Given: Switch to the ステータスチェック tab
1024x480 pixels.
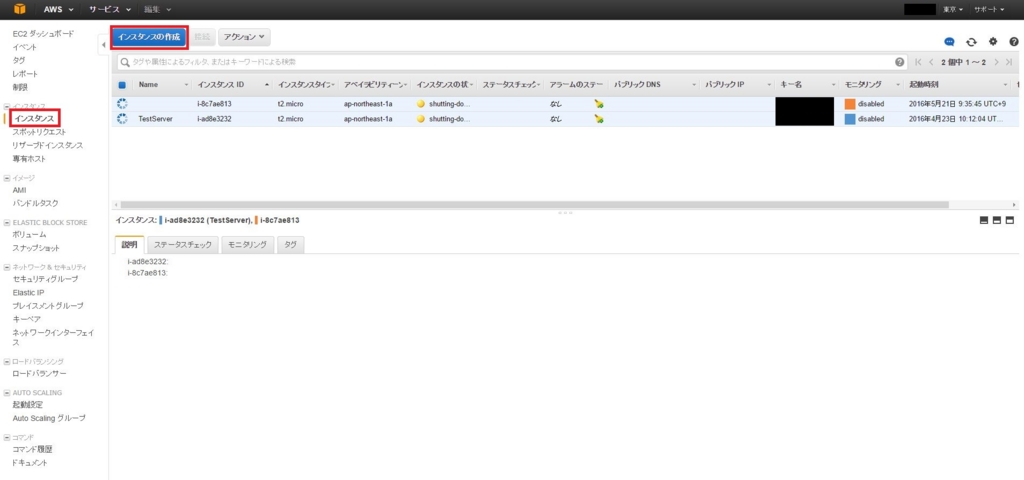Looking at the screenshot, I should [x=183, y=245].
